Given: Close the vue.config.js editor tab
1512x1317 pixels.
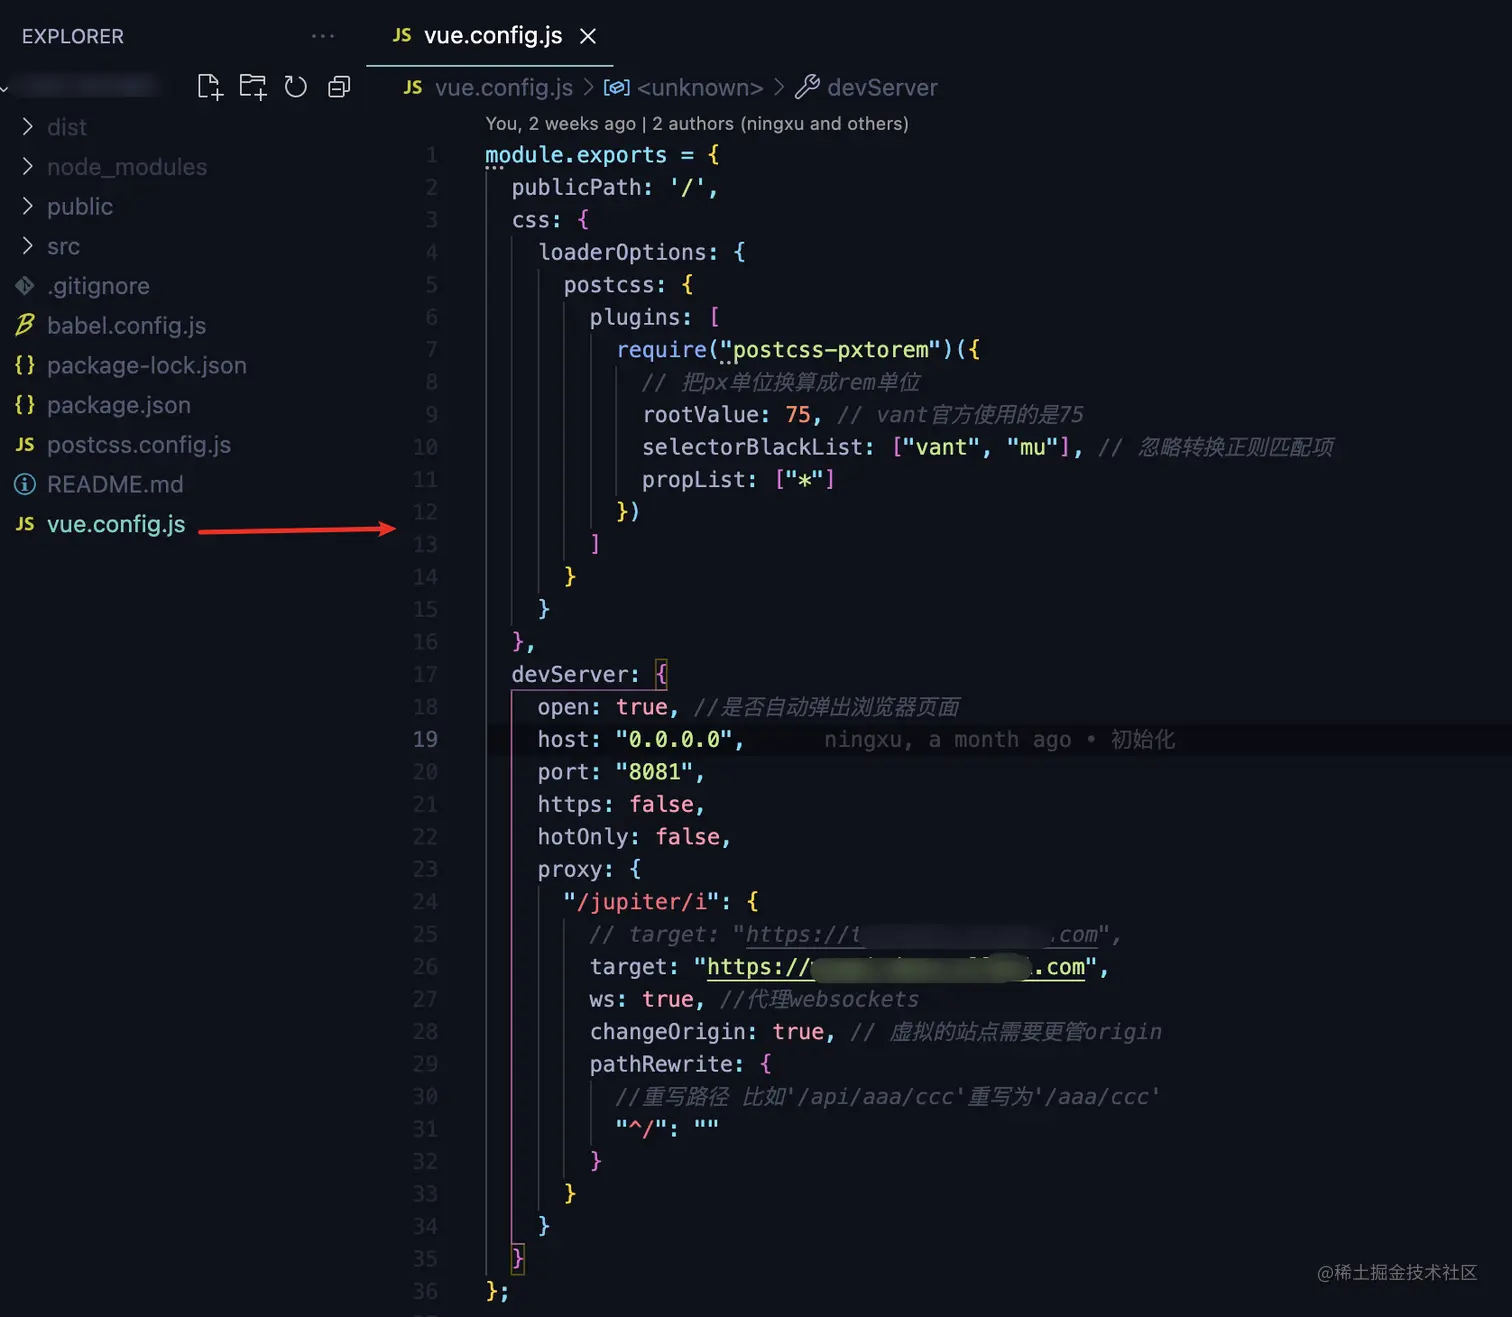Looking at the screenshot, I should [588, 36].
